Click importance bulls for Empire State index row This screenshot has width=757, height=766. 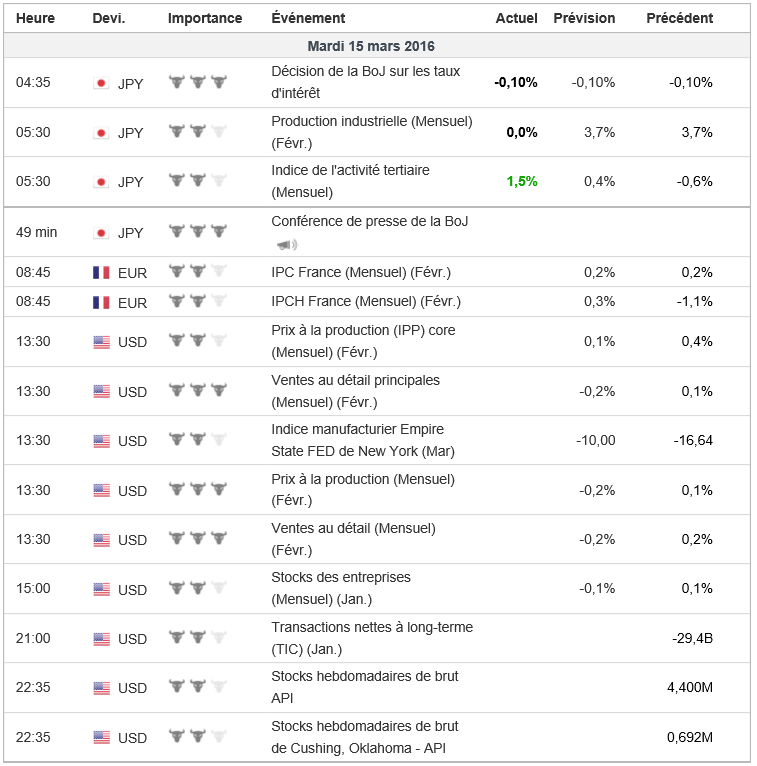point(197,441)
